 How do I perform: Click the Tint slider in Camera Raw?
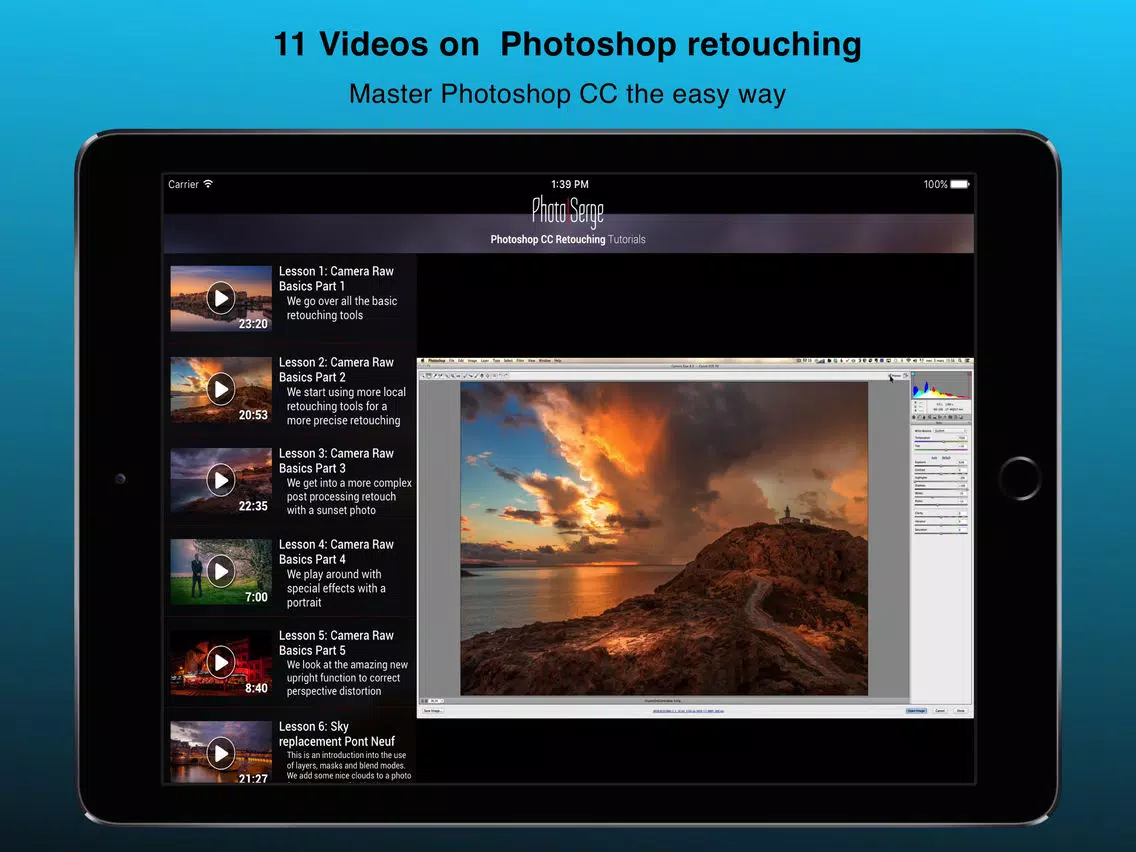940,448
